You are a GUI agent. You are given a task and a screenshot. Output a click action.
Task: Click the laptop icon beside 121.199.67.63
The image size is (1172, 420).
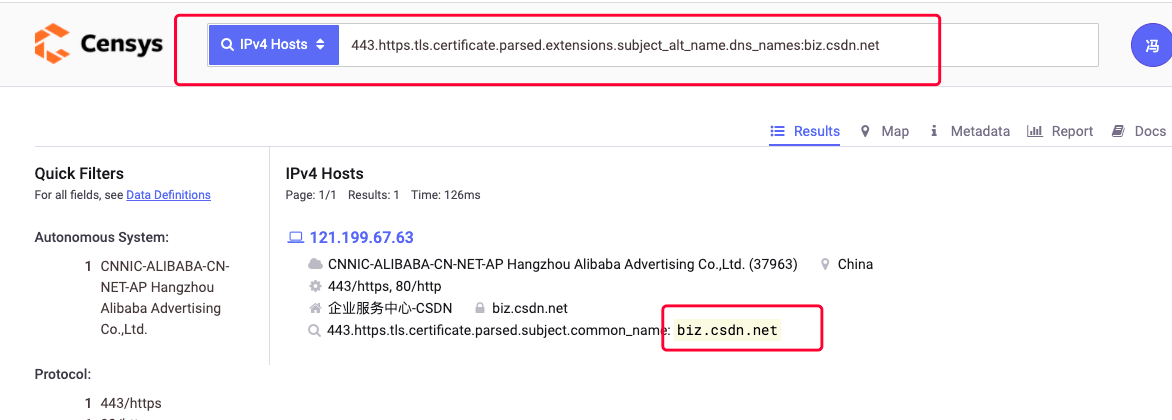(x=296, y=238)
